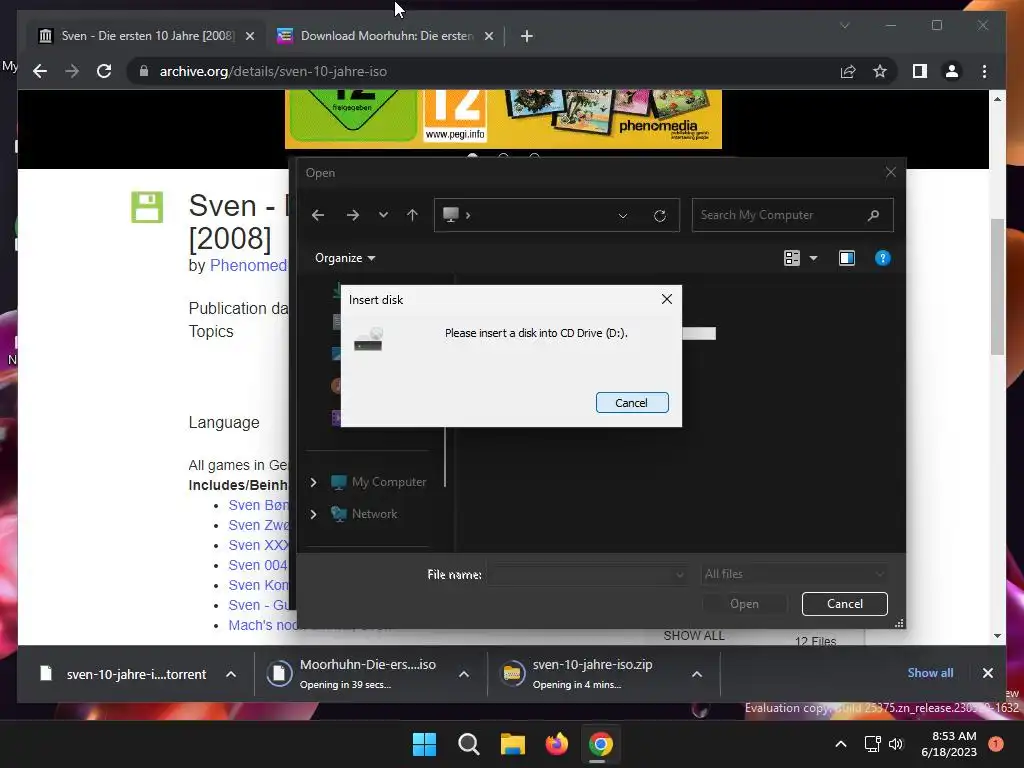Screen dimensions: 1024x768
Task: Open File Explorer from taskbar
Action: [513, 744]
